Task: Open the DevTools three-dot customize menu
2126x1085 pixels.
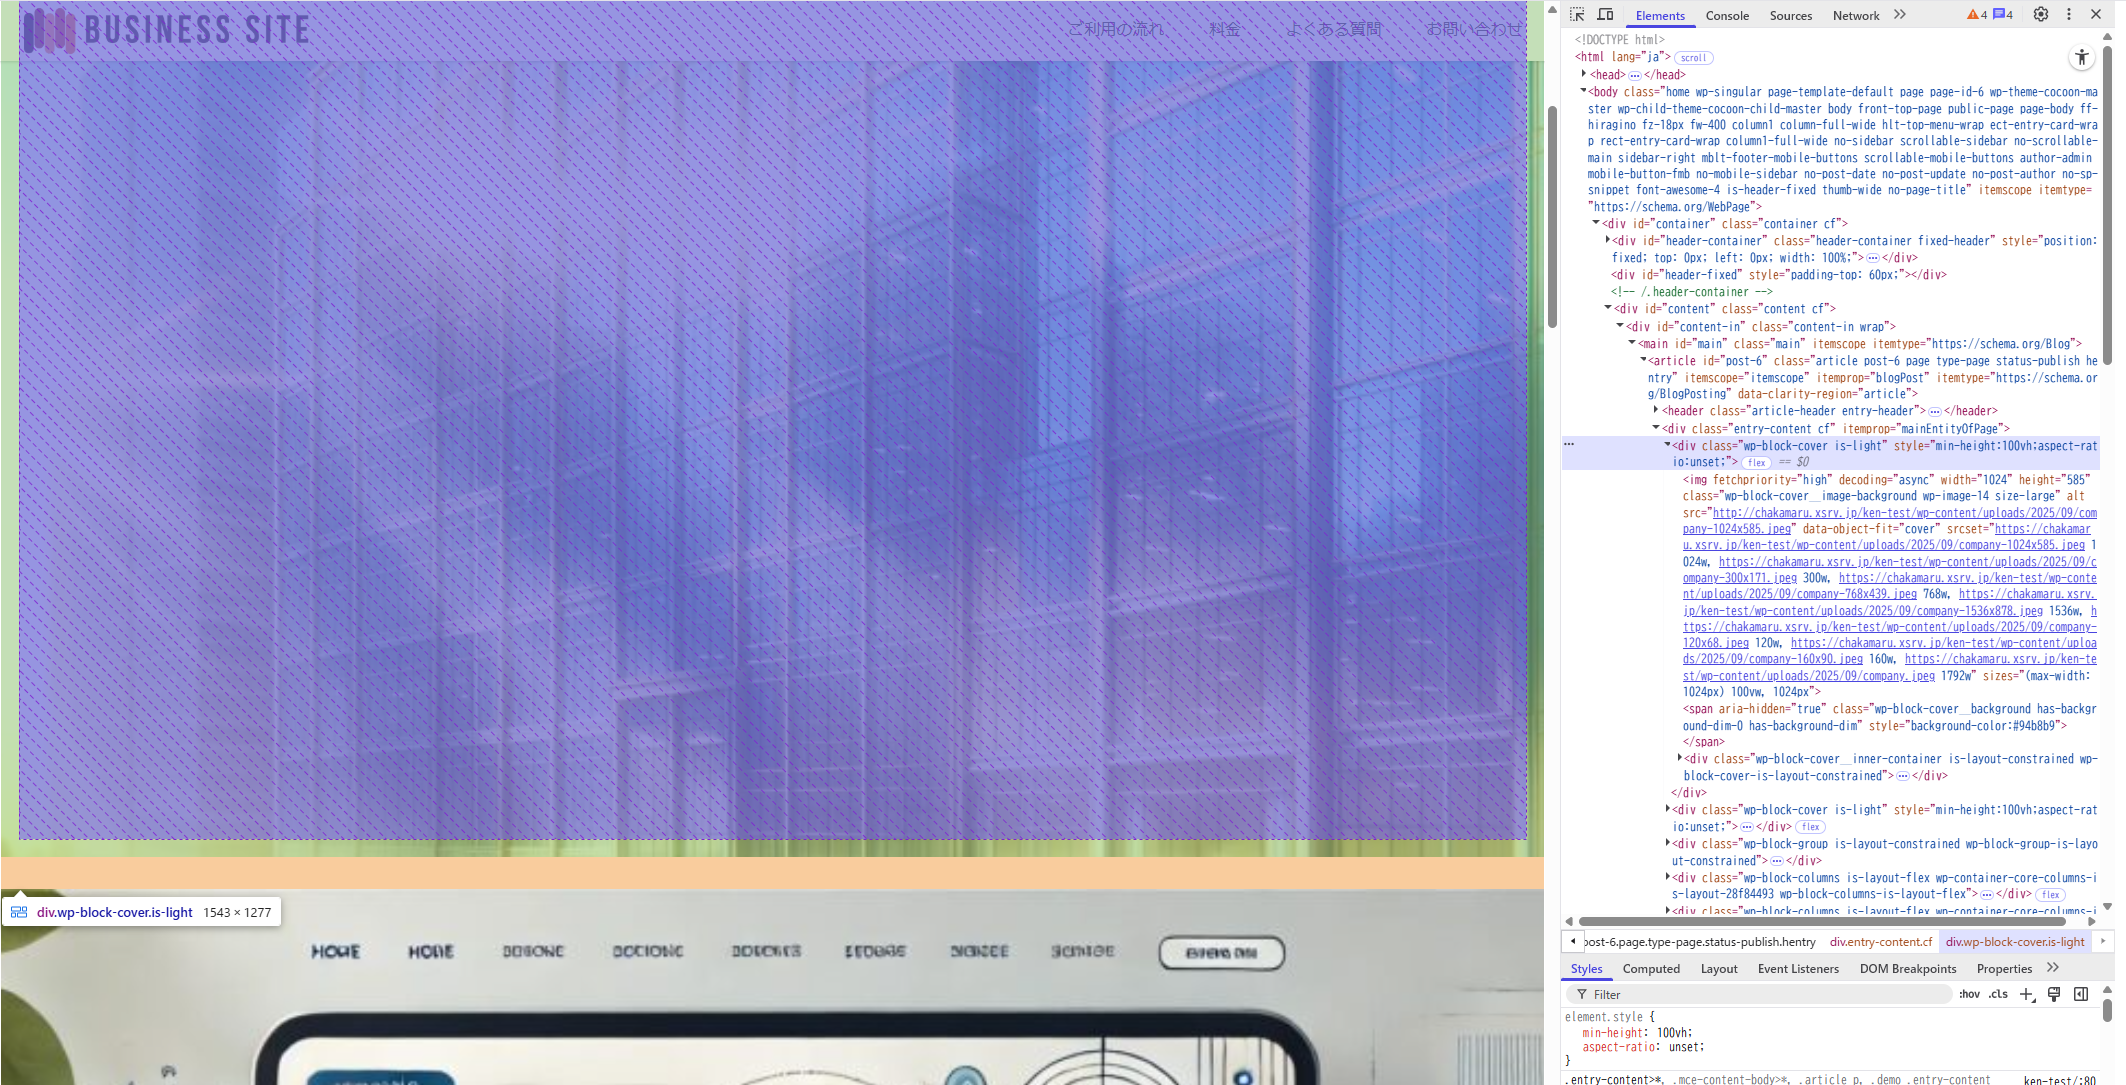Action: [2069, 15]
